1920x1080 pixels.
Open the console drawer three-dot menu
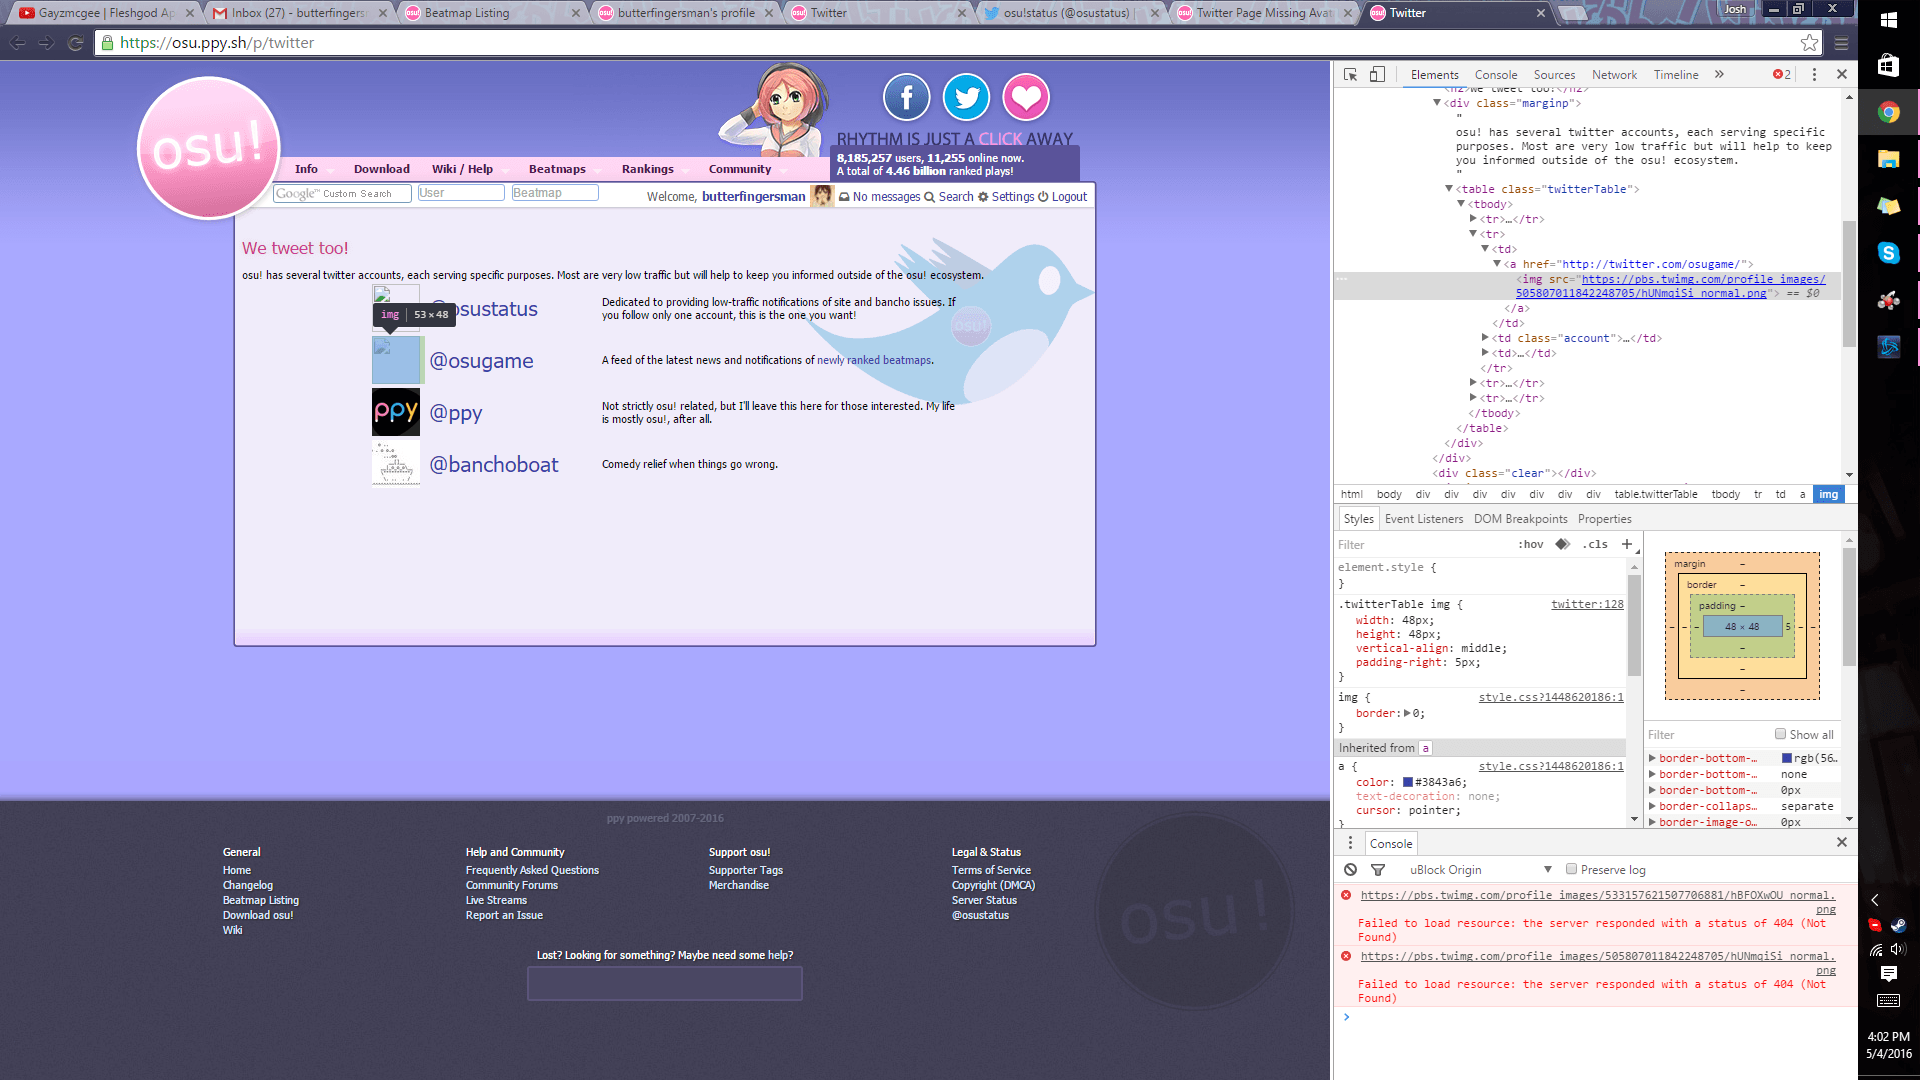pos(1350,843)
